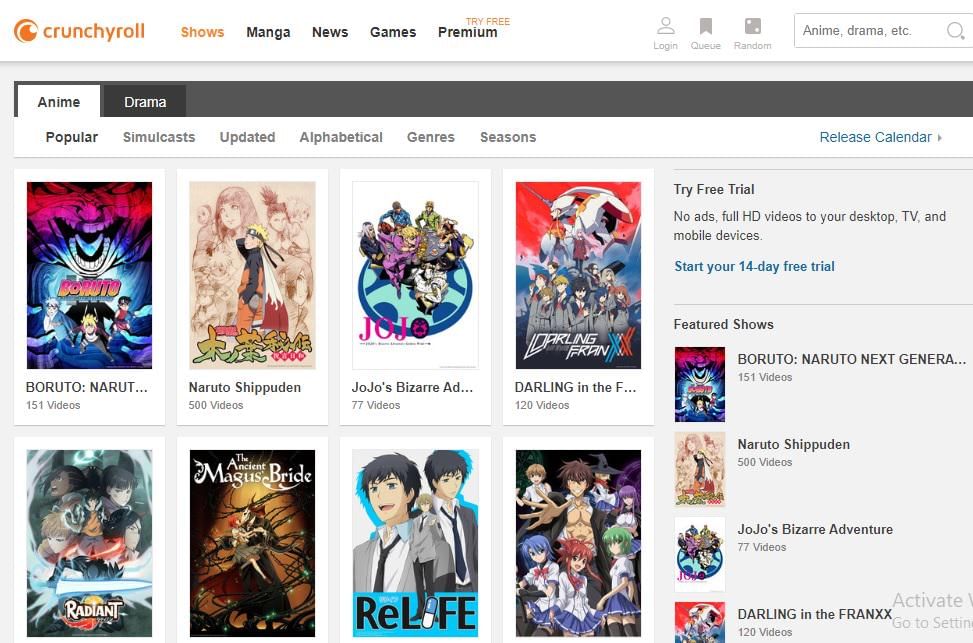Click the Crunchyroll logo icon

26,31
